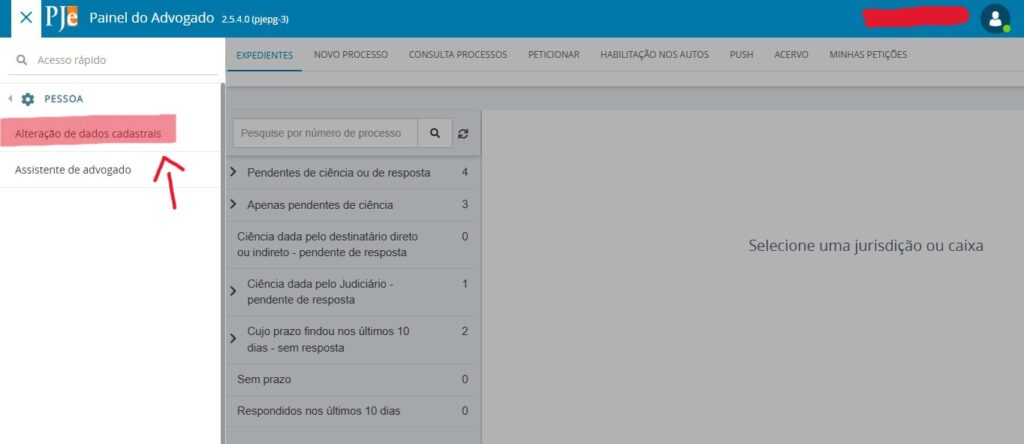This screenshot has width=1024, height=444.
Task: Click the process search magnifier button
Action: point(435,133)
